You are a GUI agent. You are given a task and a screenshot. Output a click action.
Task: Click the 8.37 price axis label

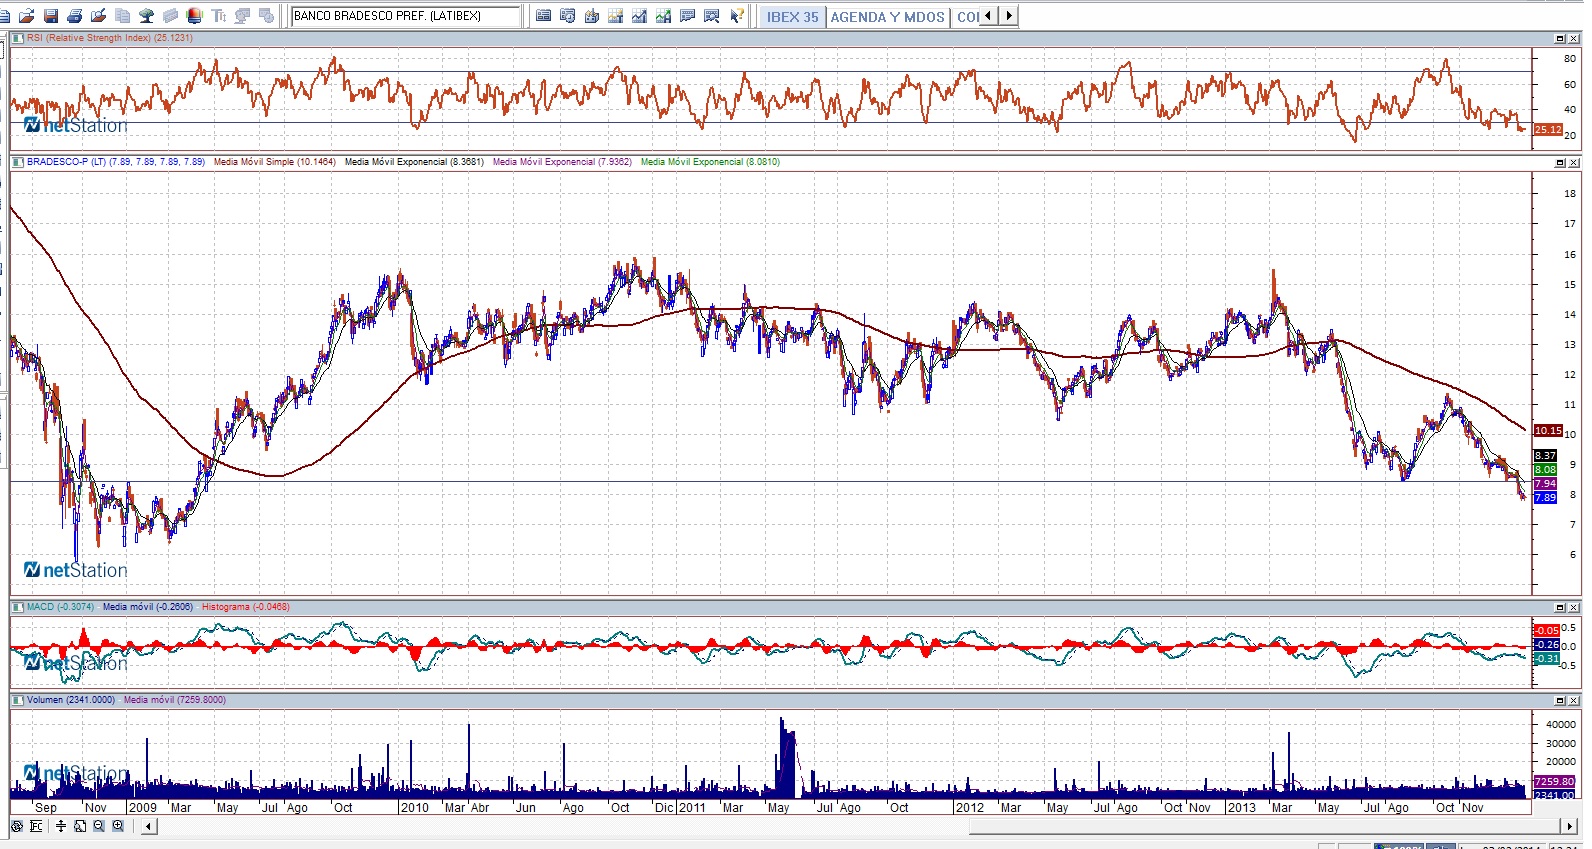point(1546,456)
